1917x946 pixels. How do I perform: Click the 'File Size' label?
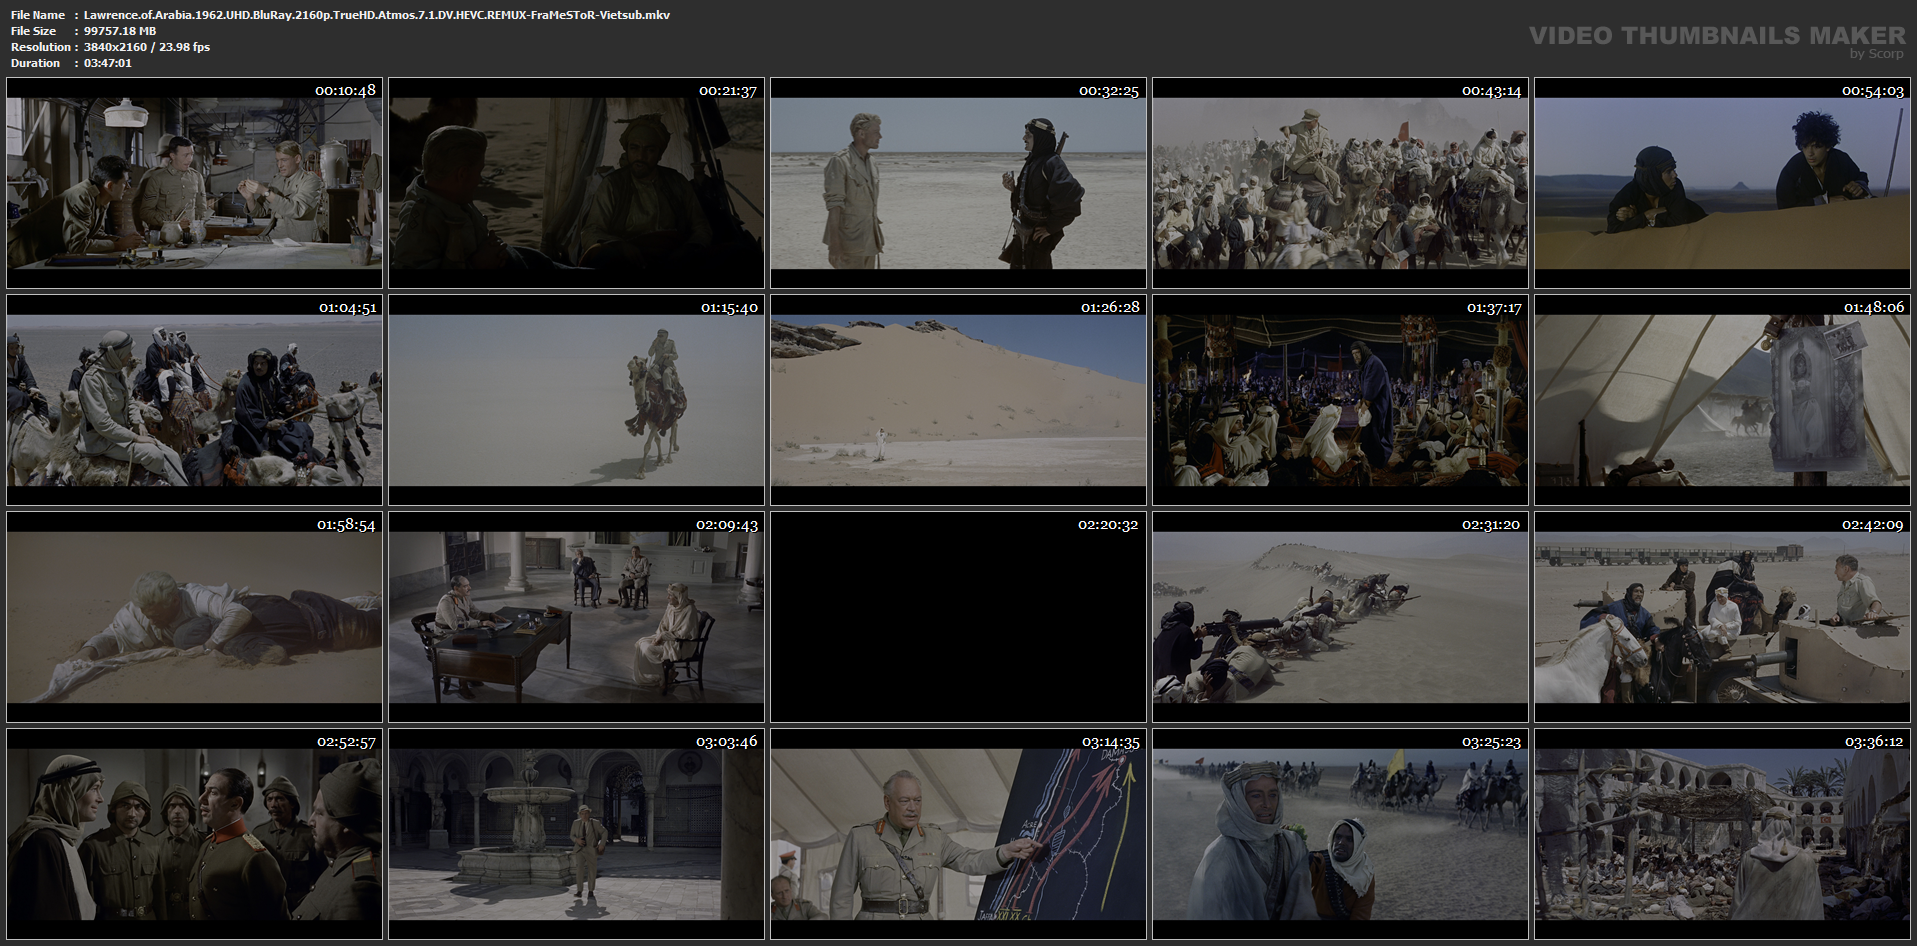[34, 31]
